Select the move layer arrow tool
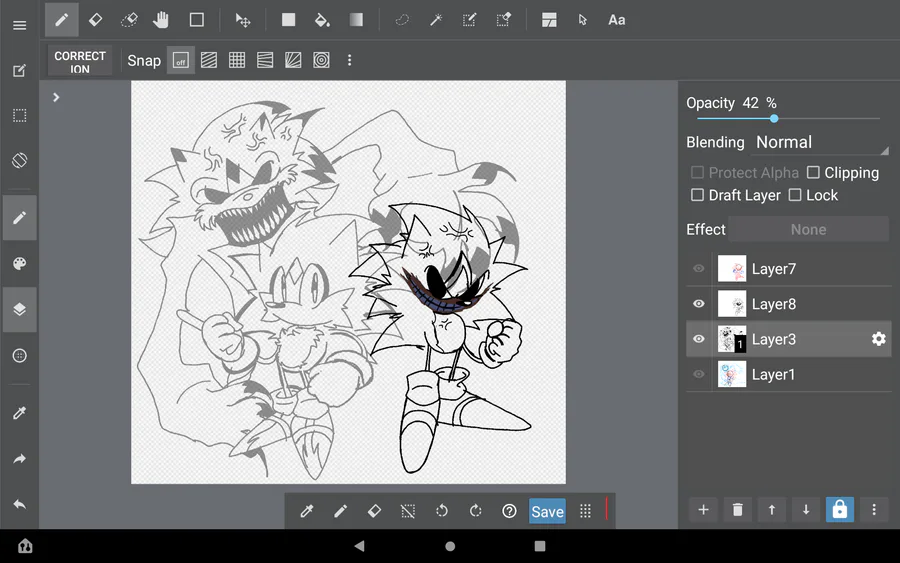Screen dimensions: 900x563 click(243, 21)
